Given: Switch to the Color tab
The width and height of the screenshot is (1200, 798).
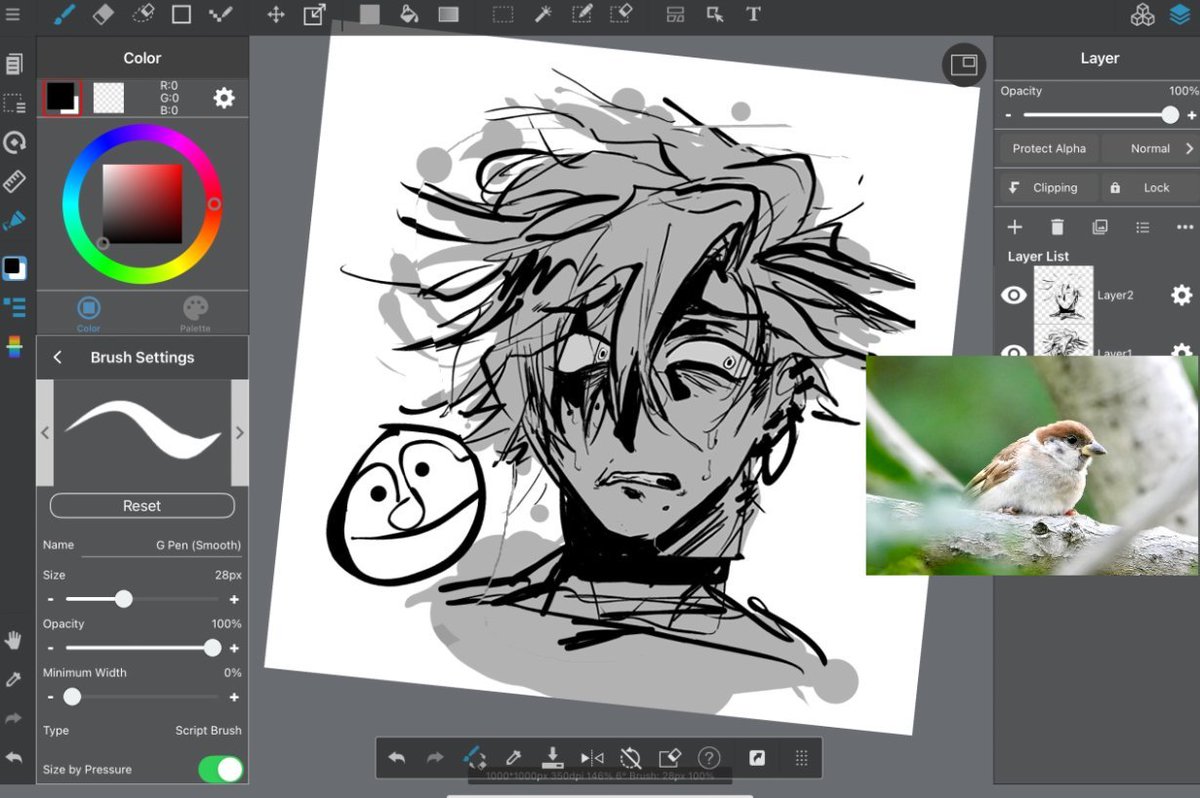Looking at the screenshot, I should [x=88, y=313].
